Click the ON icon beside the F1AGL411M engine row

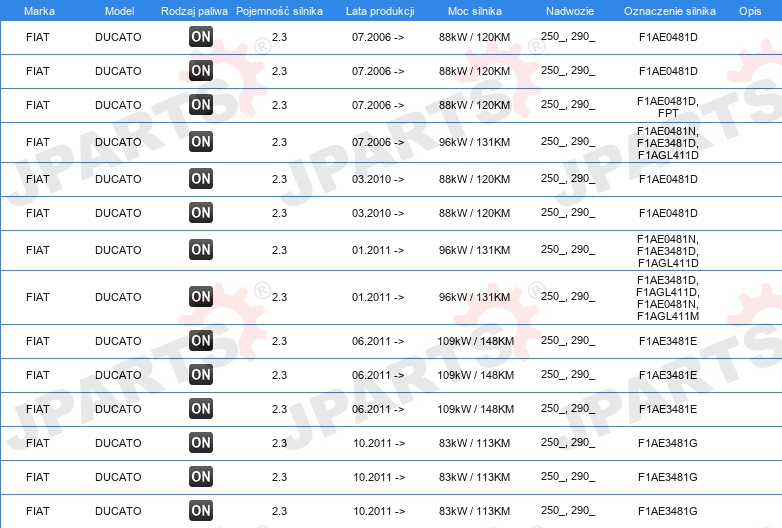(x=201, y=297)
